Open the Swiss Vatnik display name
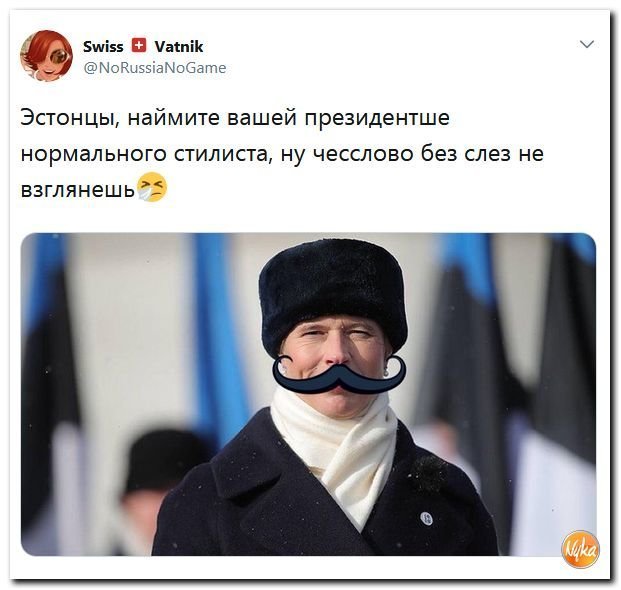This screenshot has width=621, height=590. coord(143,46)
